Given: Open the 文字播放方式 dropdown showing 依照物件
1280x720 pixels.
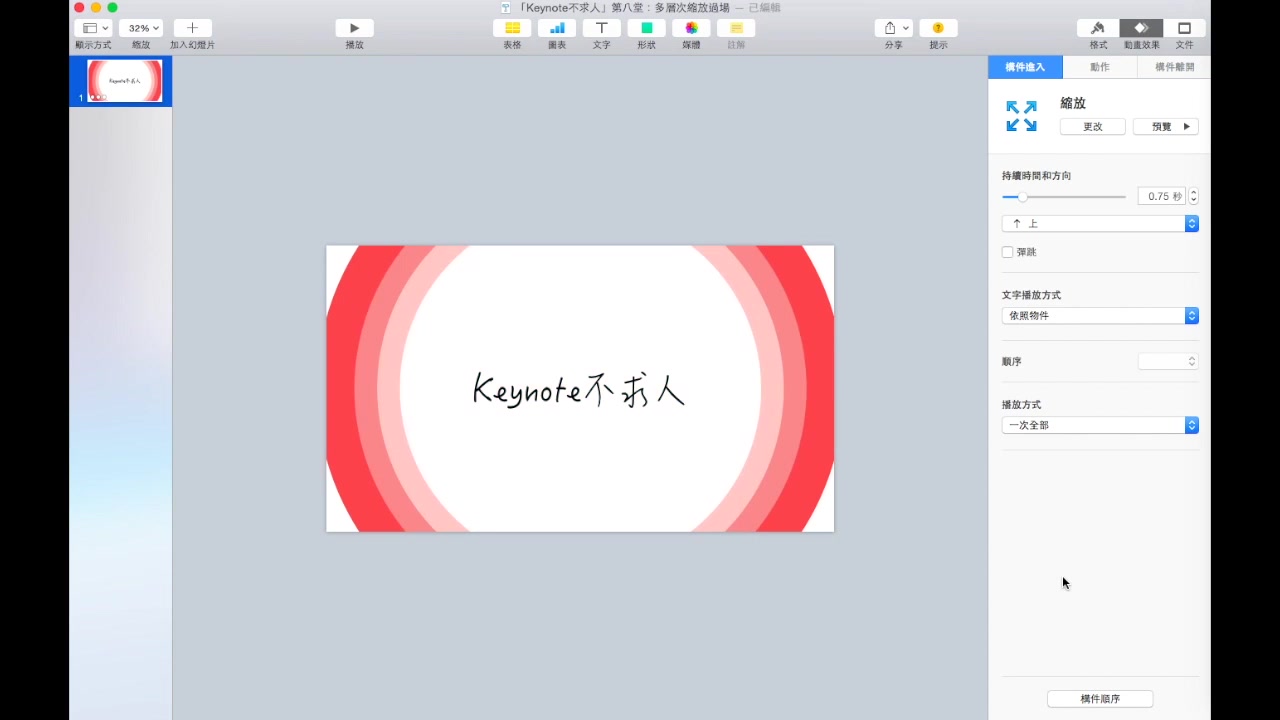Looking at the screenshot, I should 1100,315.
